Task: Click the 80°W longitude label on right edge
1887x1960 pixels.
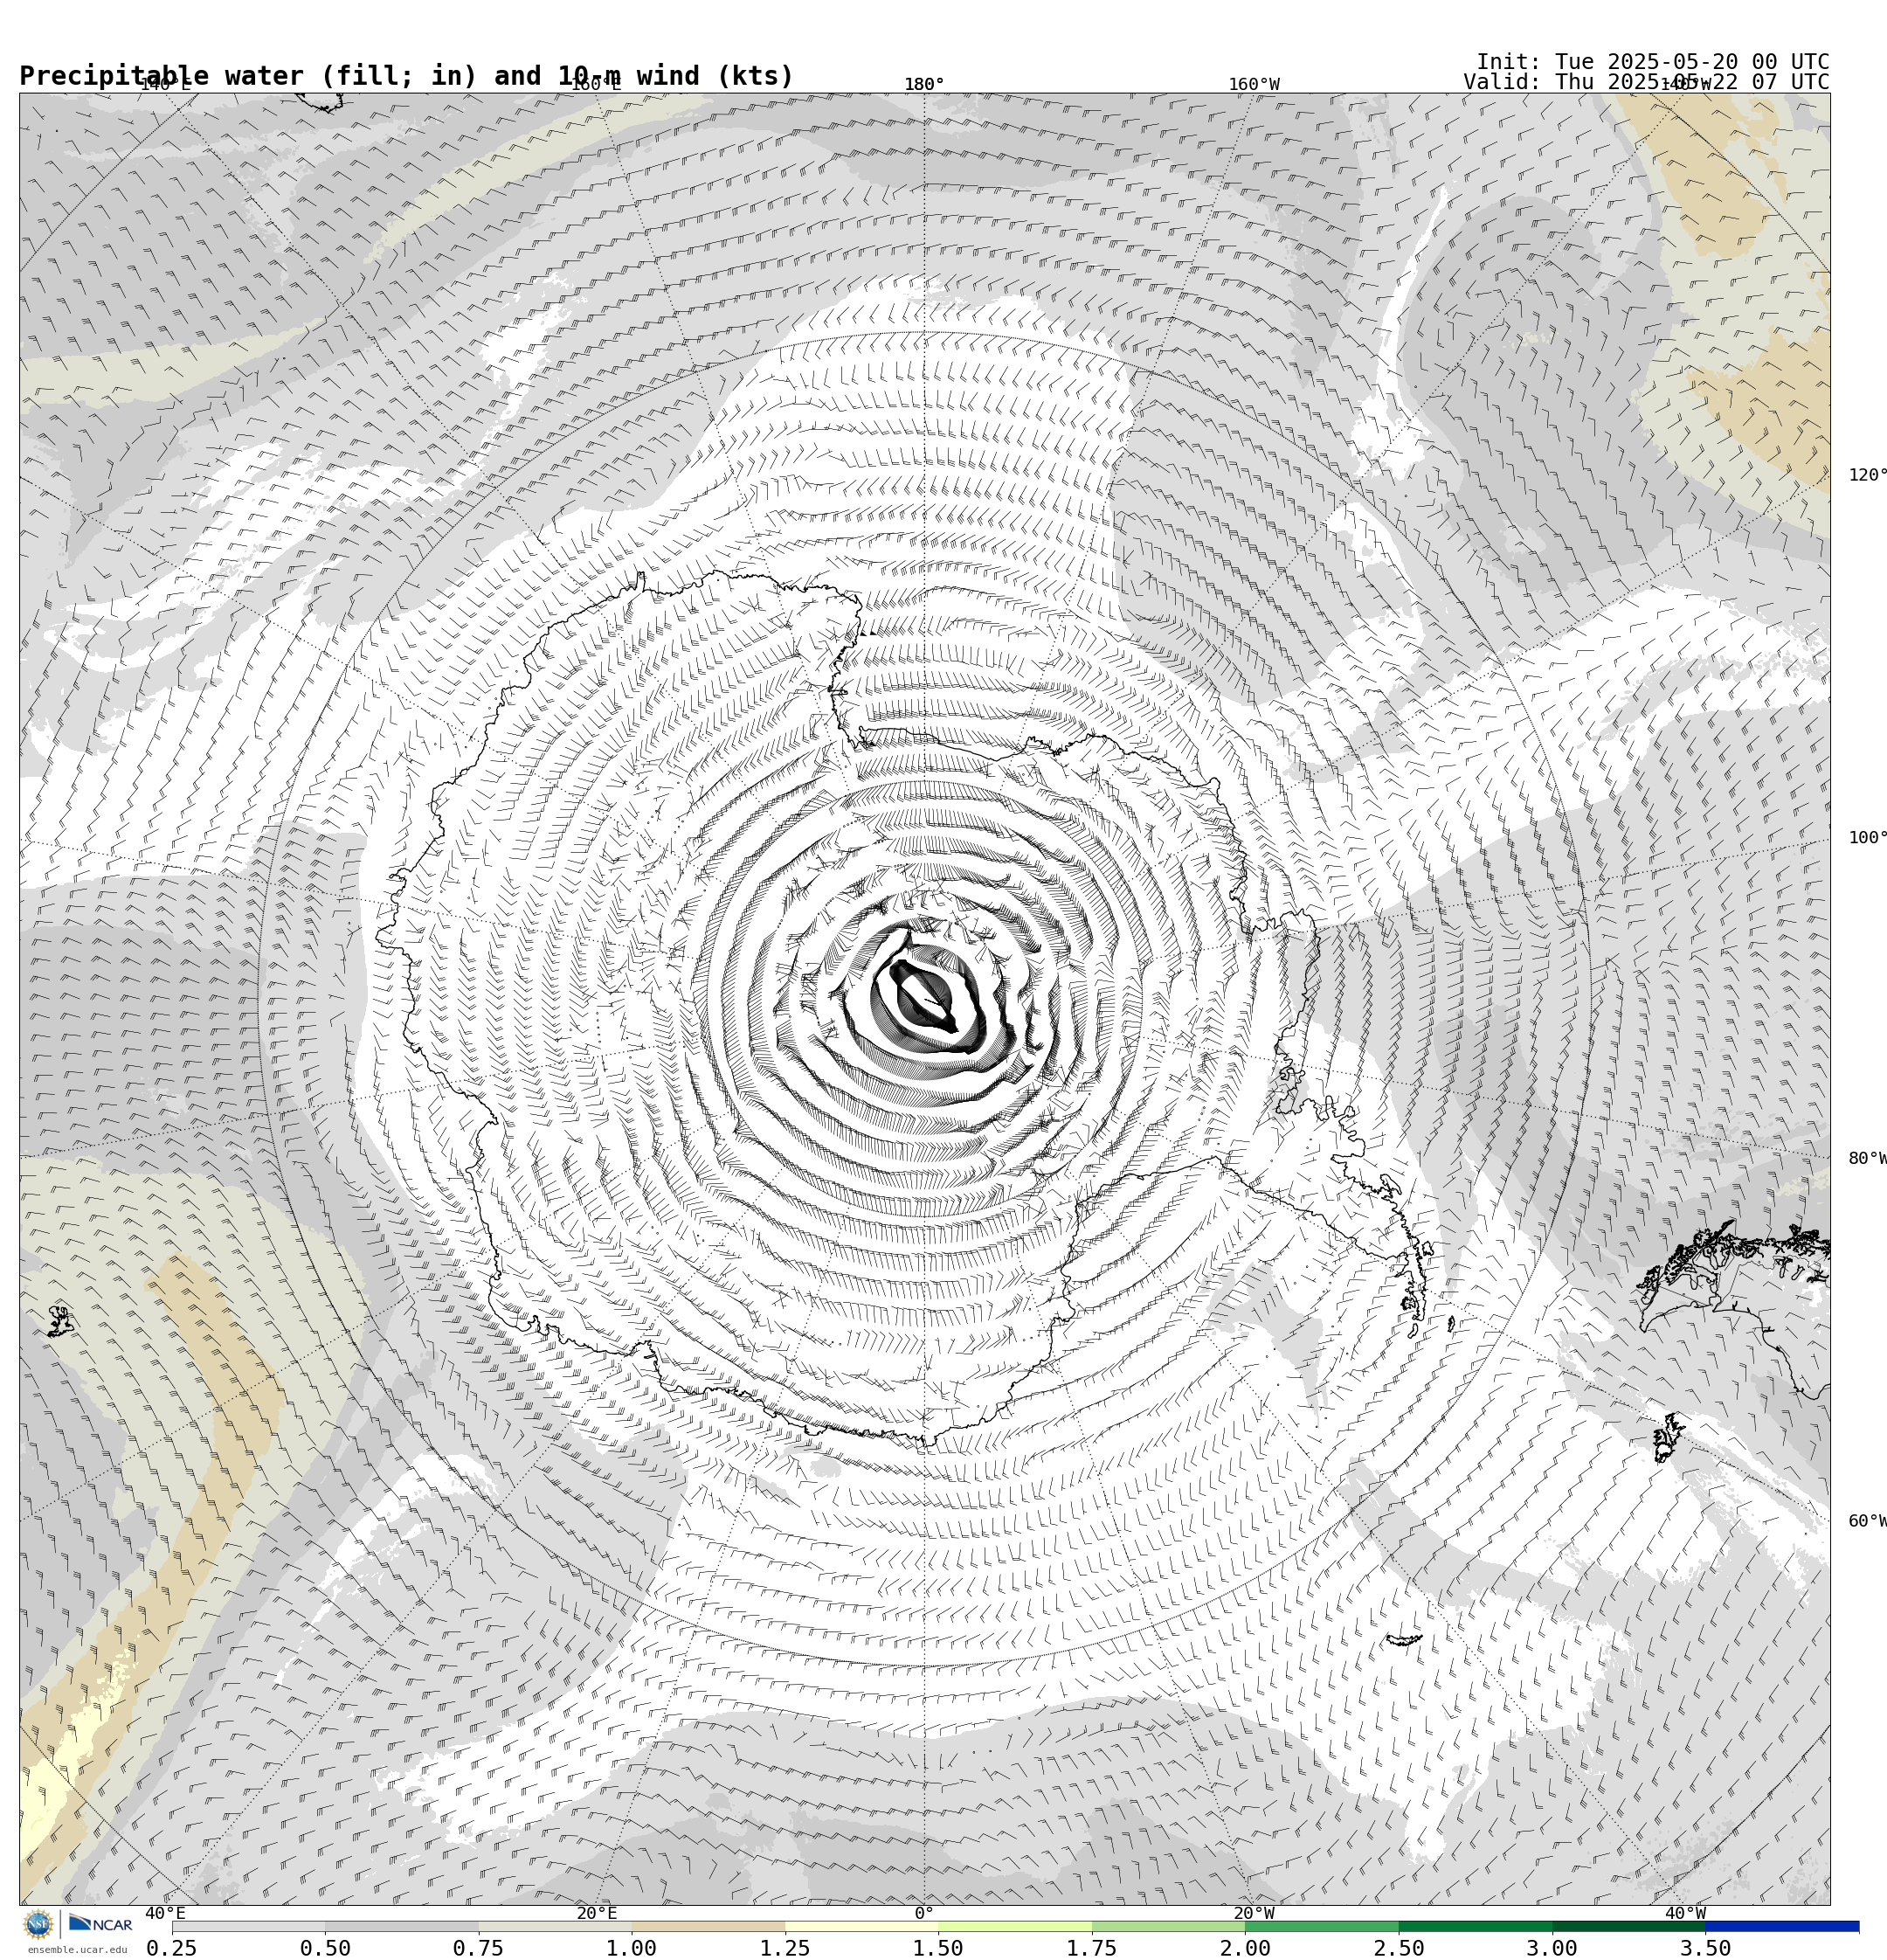Action: (1867, 1158)
